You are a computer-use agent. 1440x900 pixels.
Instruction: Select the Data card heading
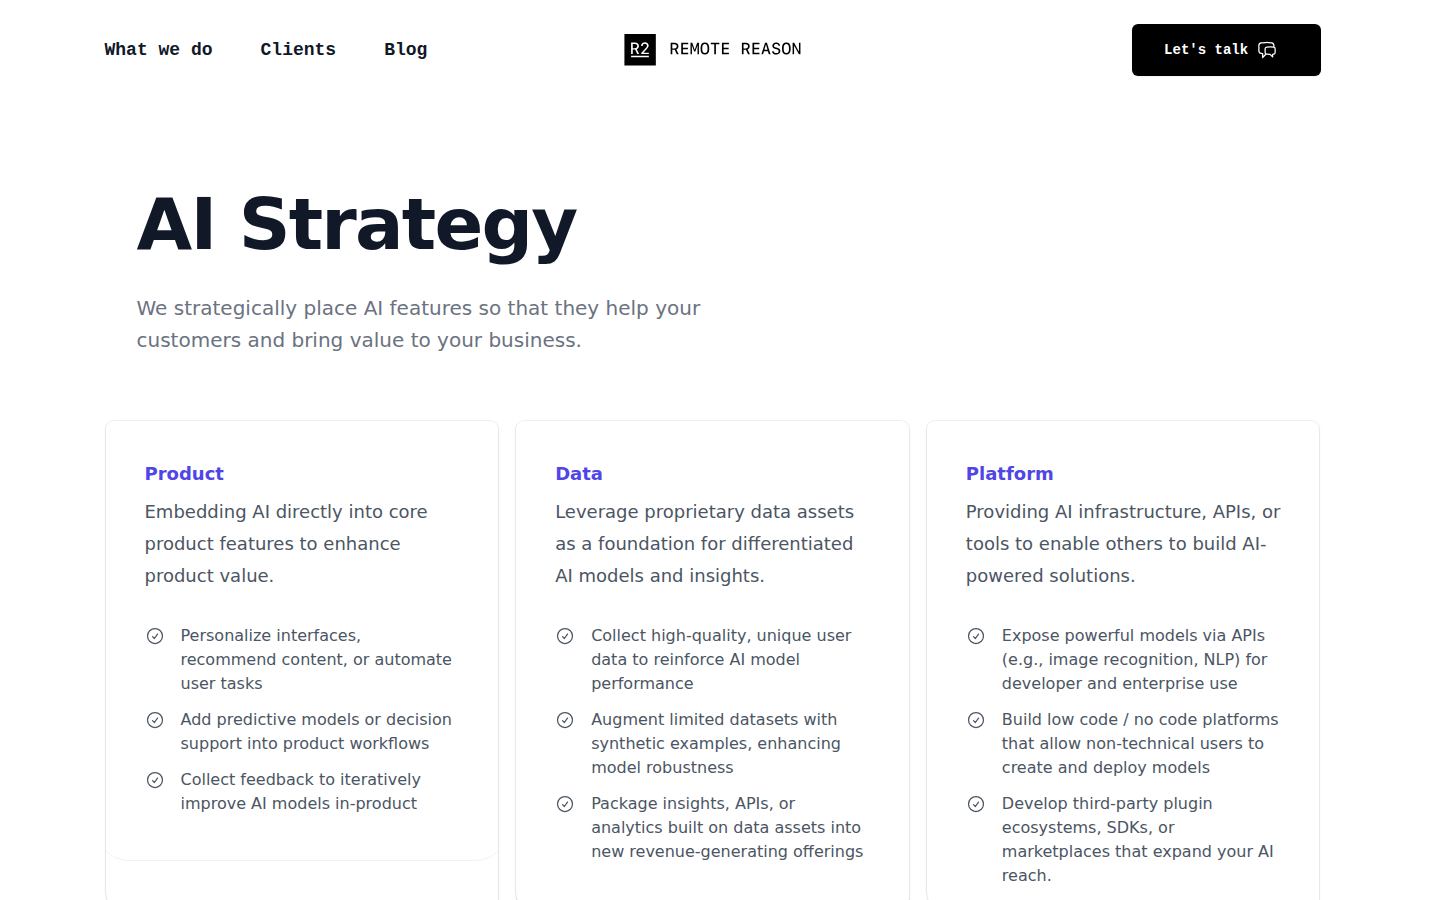[579, 473]
